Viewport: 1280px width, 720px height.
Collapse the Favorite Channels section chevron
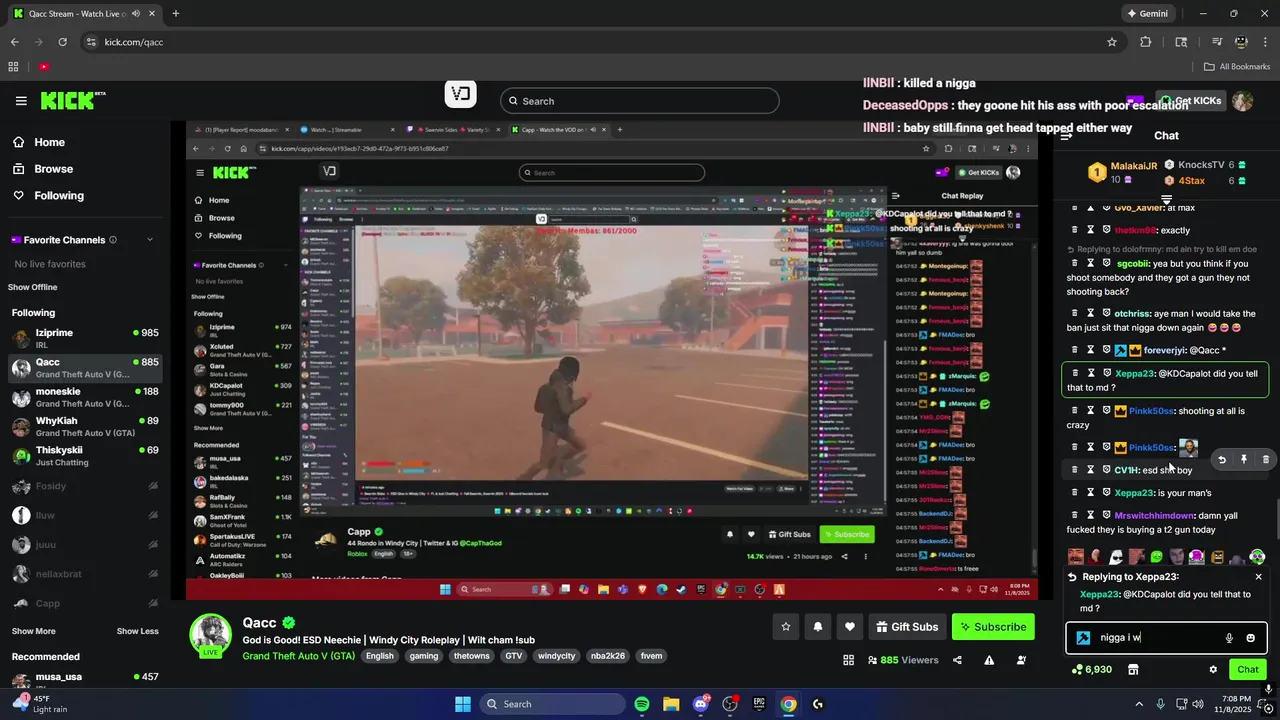pos(150,240)
